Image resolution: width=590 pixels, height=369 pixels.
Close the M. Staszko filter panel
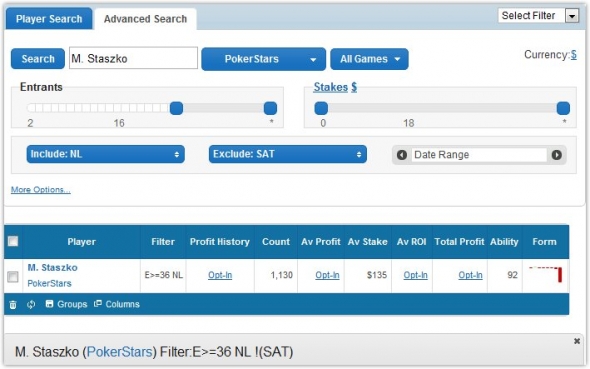(577, 341)
